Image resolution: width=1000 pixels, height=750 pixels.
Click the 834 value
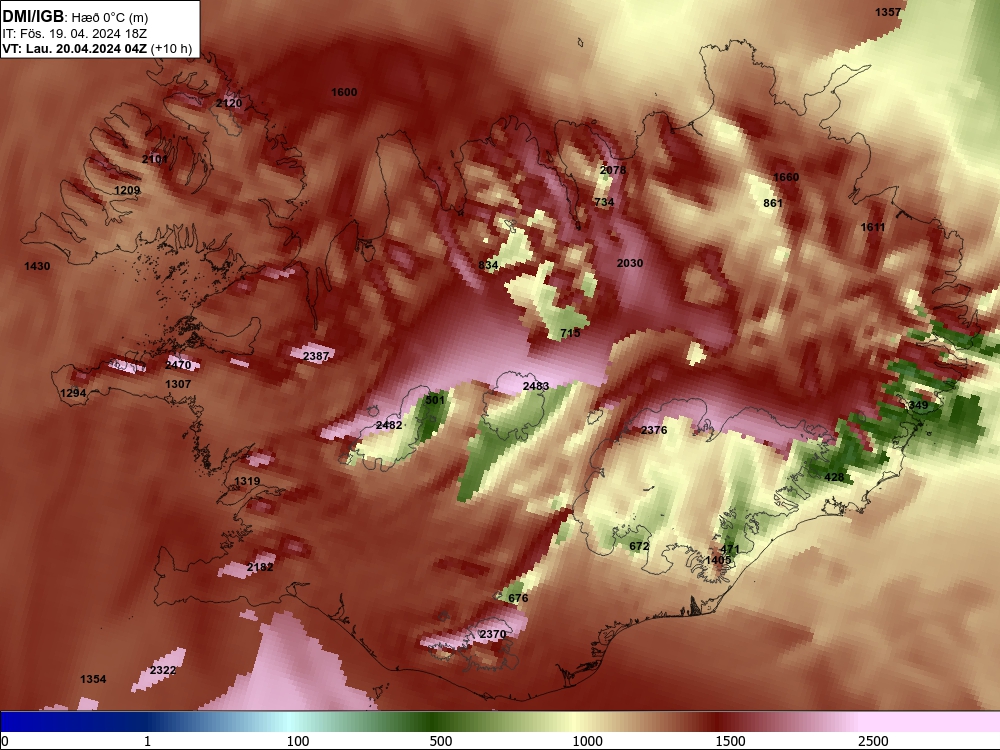(x=488, y=265)
